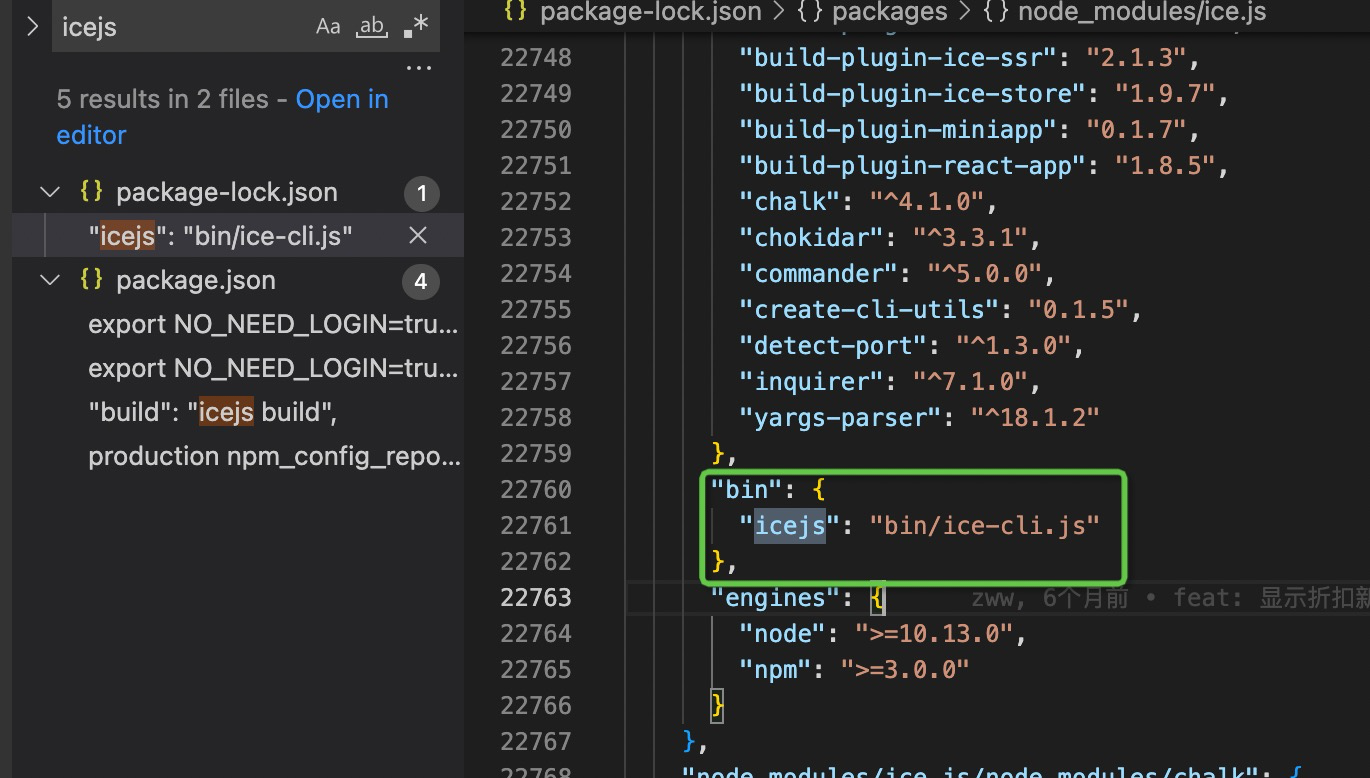Click "detect-port" key text
This screenshot has height=778, width=1370.
point(833,345)
